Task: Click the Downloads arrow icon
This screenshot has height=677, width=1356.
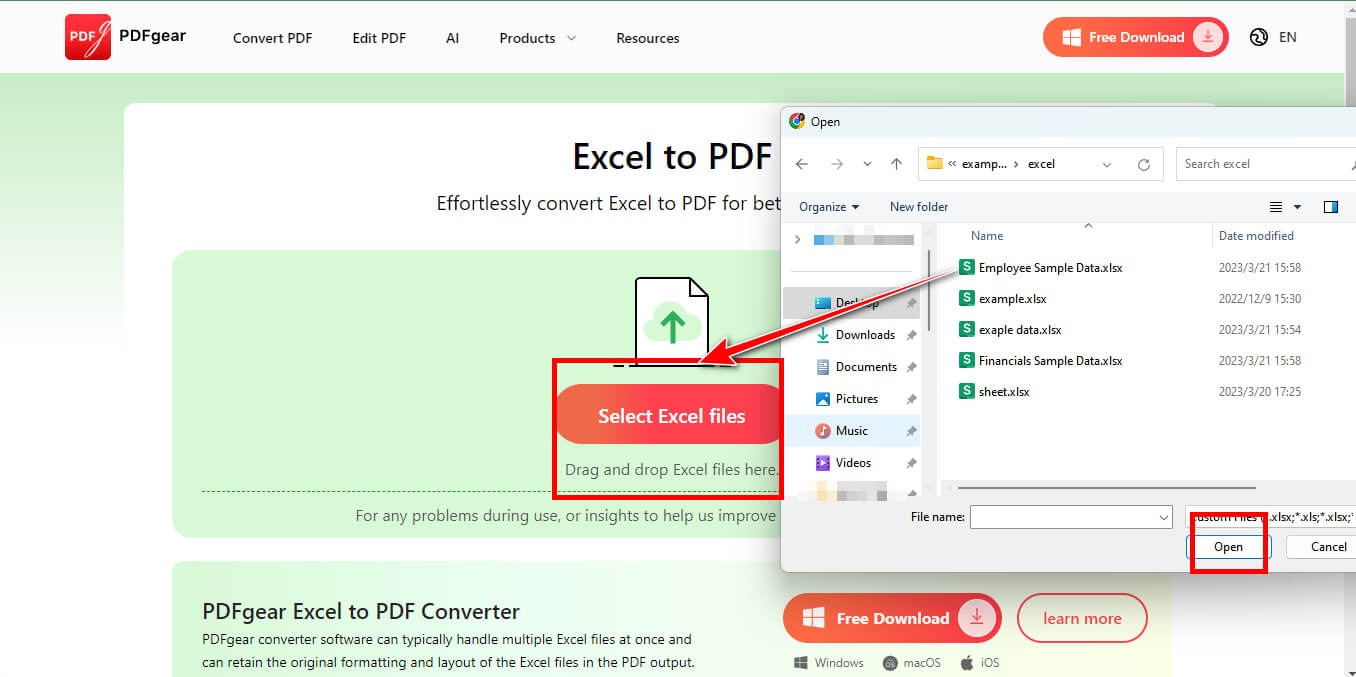Action: (823, 334)
